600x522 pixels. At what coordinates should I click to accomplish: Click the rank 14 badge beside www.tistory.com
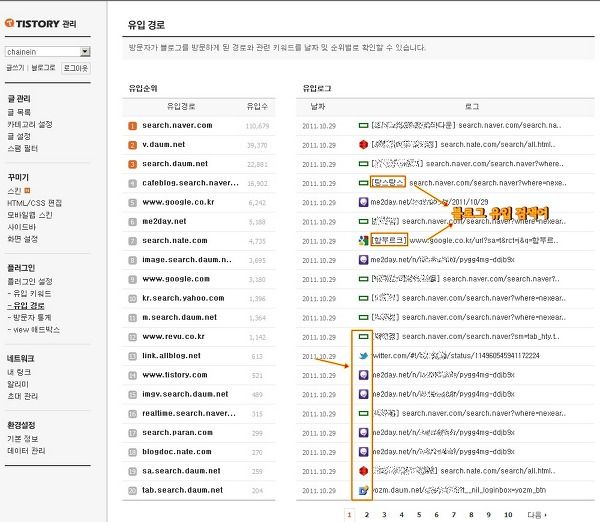[132, 375]
